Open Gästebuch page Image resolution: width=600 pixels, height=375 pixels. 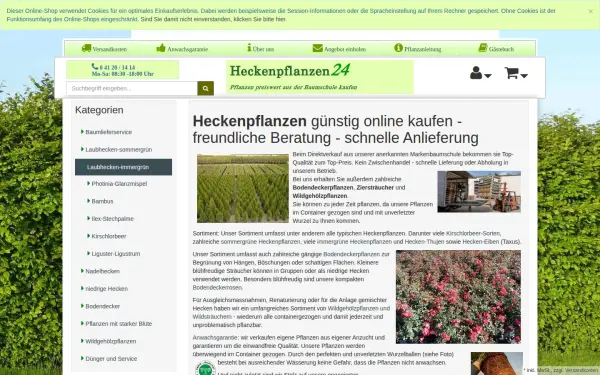(x=501, y=49)
